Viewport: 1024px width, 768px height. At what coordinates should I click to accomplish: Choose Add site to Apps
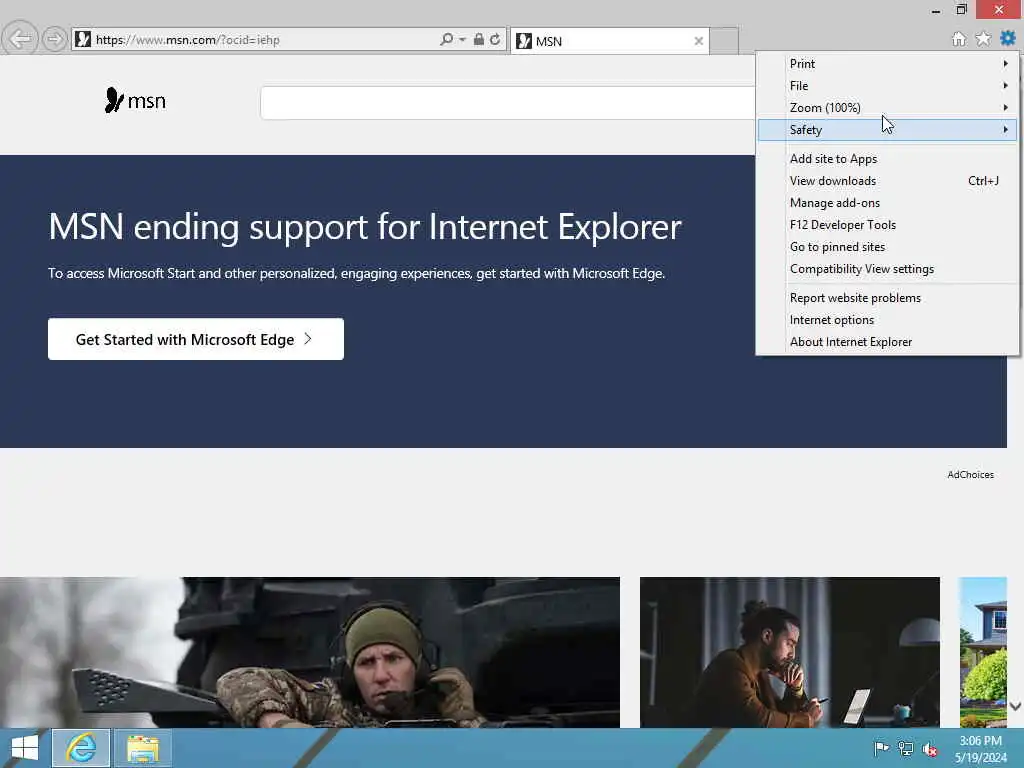tap(887, 159)
